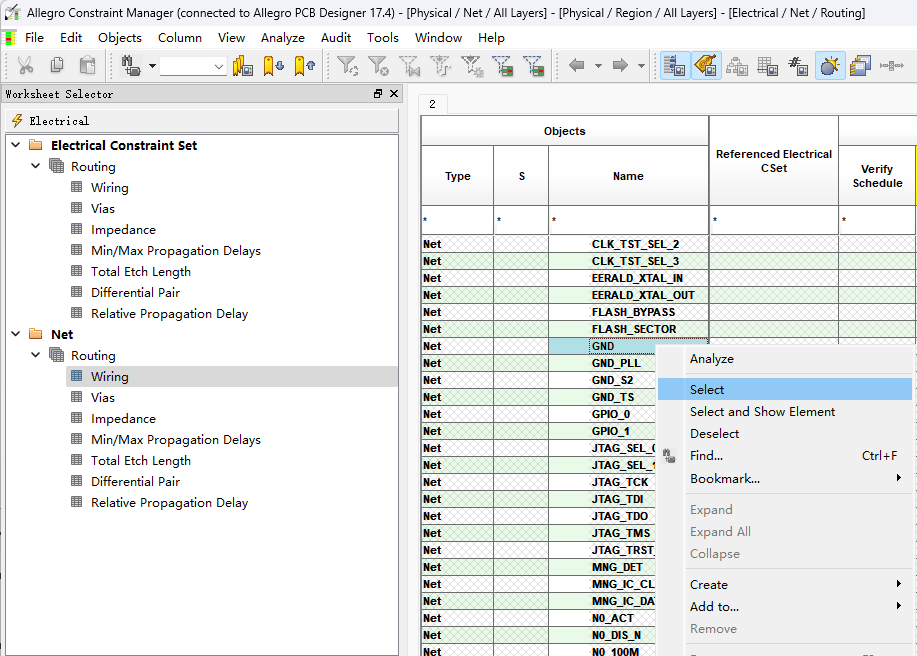The width and height of the screenshot is (917, 656).
Task: Click the Paste clipboard icon
Action: 88,65
